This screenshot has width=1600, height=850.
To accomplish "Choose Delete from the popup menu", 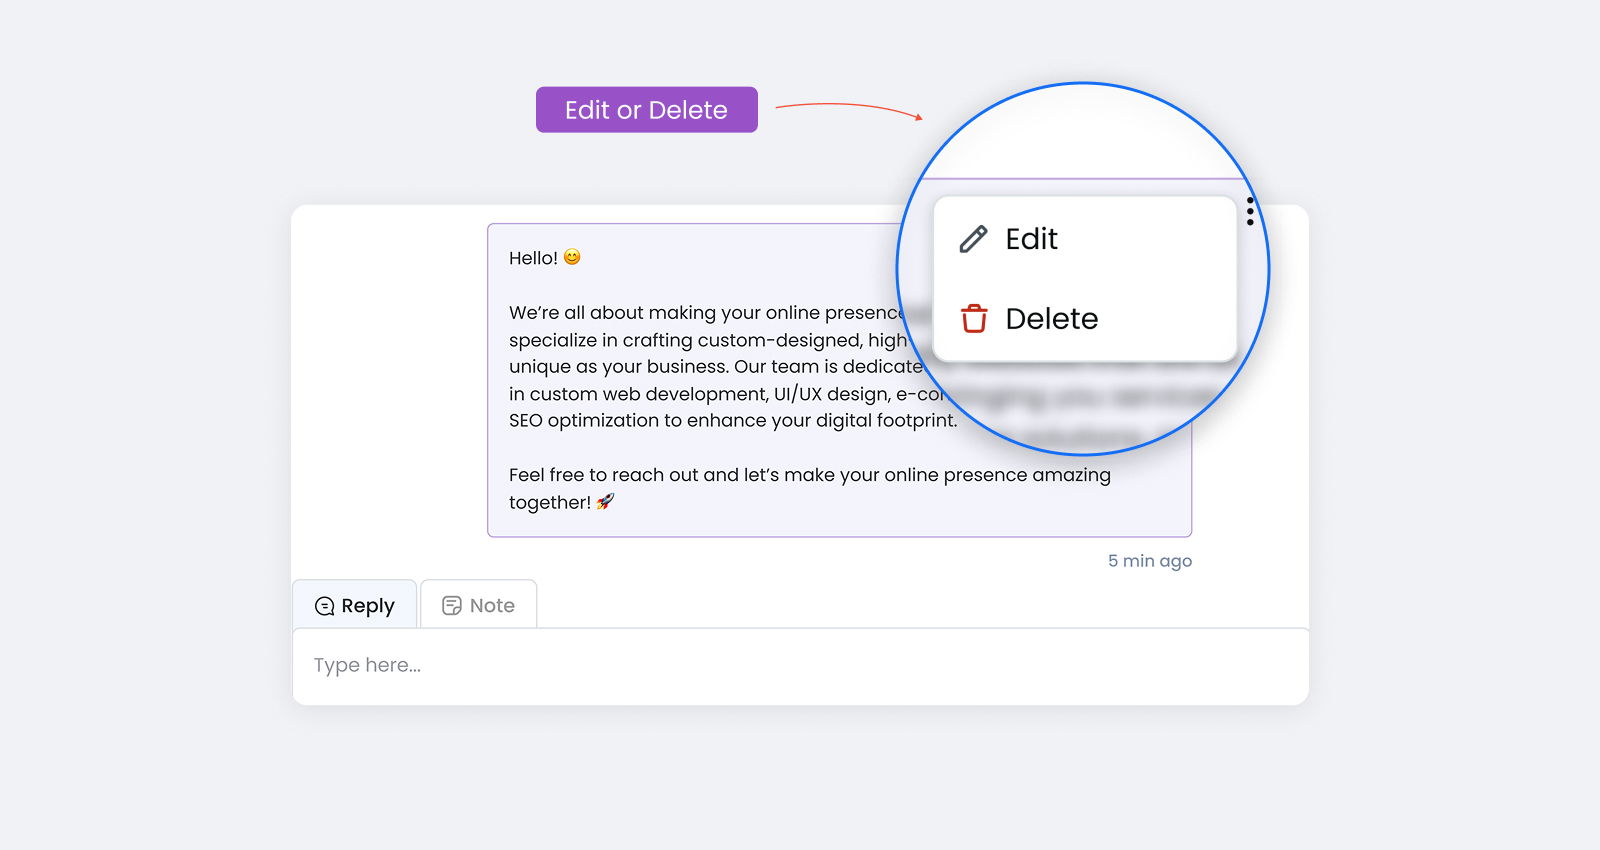I will (x=1051, y=319).
